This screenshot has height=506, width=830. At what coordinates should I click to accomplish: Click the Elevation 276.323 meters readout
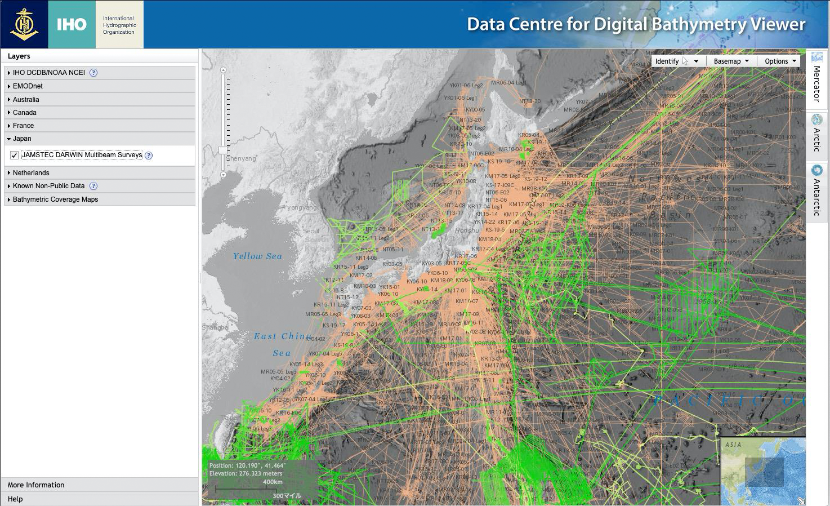pos(246,474)
